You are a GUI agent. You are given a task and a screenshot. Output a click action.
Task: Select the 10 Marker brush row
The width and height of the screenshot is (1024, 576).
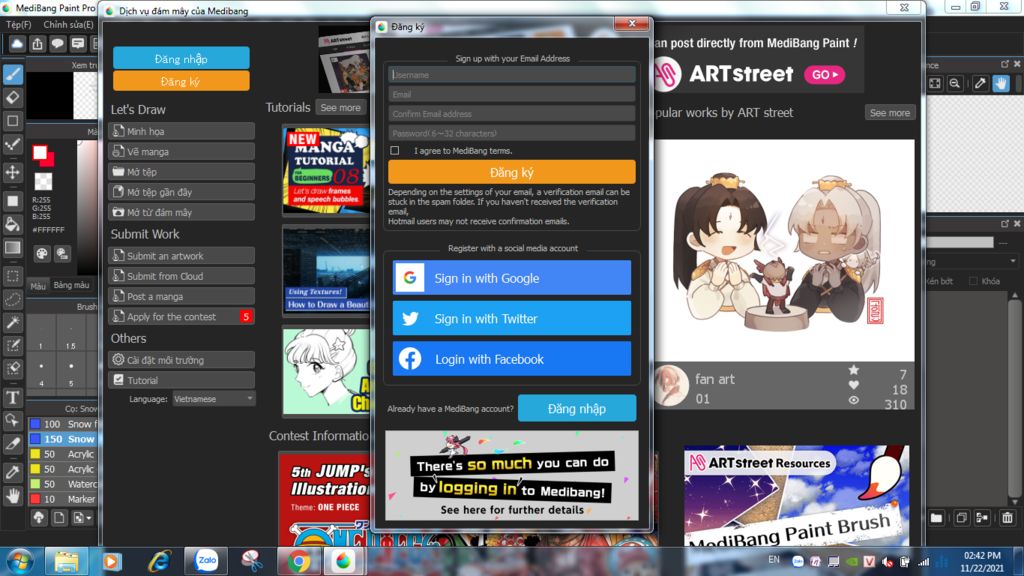(x=63, y=499)
